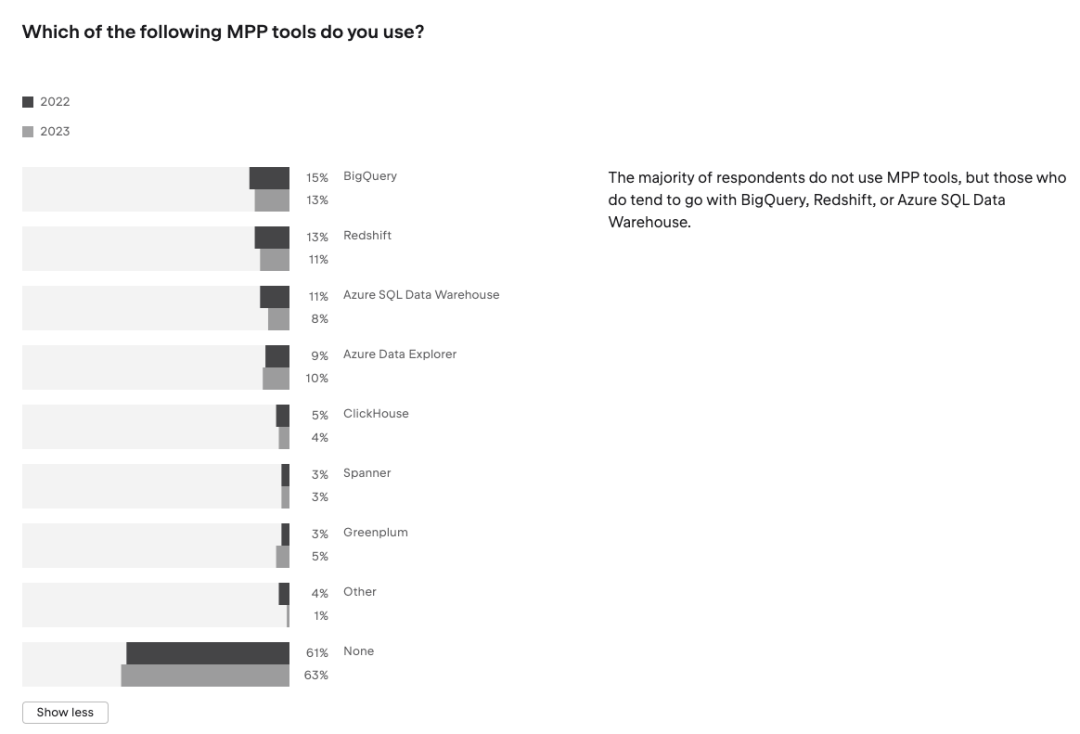Click the Other category 2022 bar

click(284, 593)
